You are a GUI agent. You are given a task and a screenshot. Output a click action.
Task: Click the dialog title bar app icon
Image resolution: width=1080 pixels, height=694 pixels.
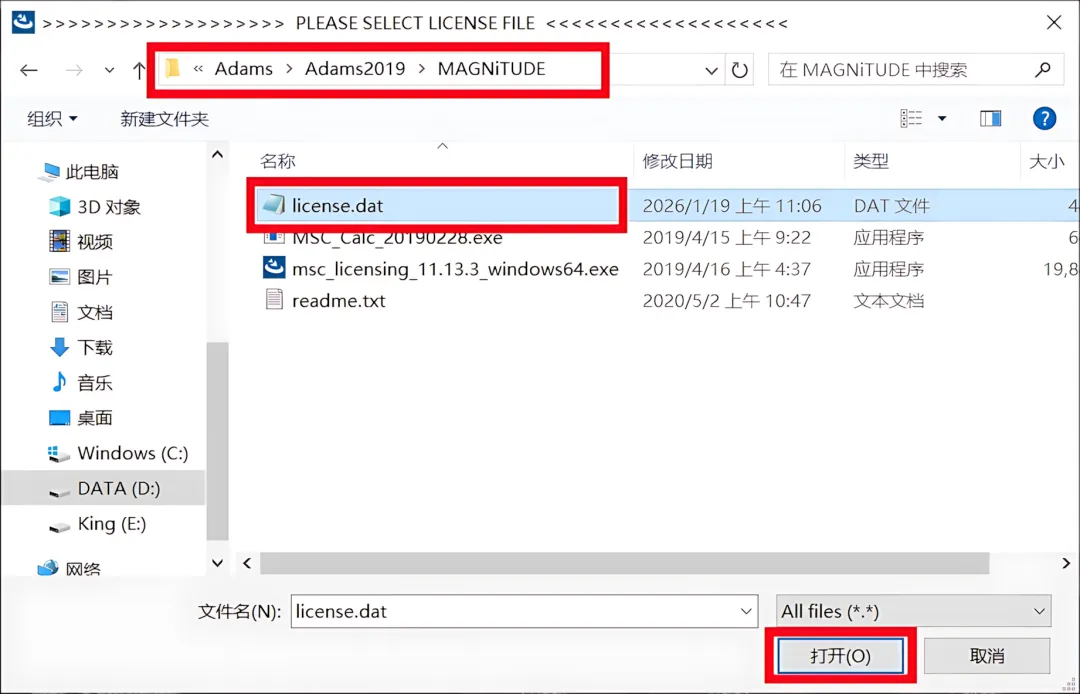click(x=23, y=21)
